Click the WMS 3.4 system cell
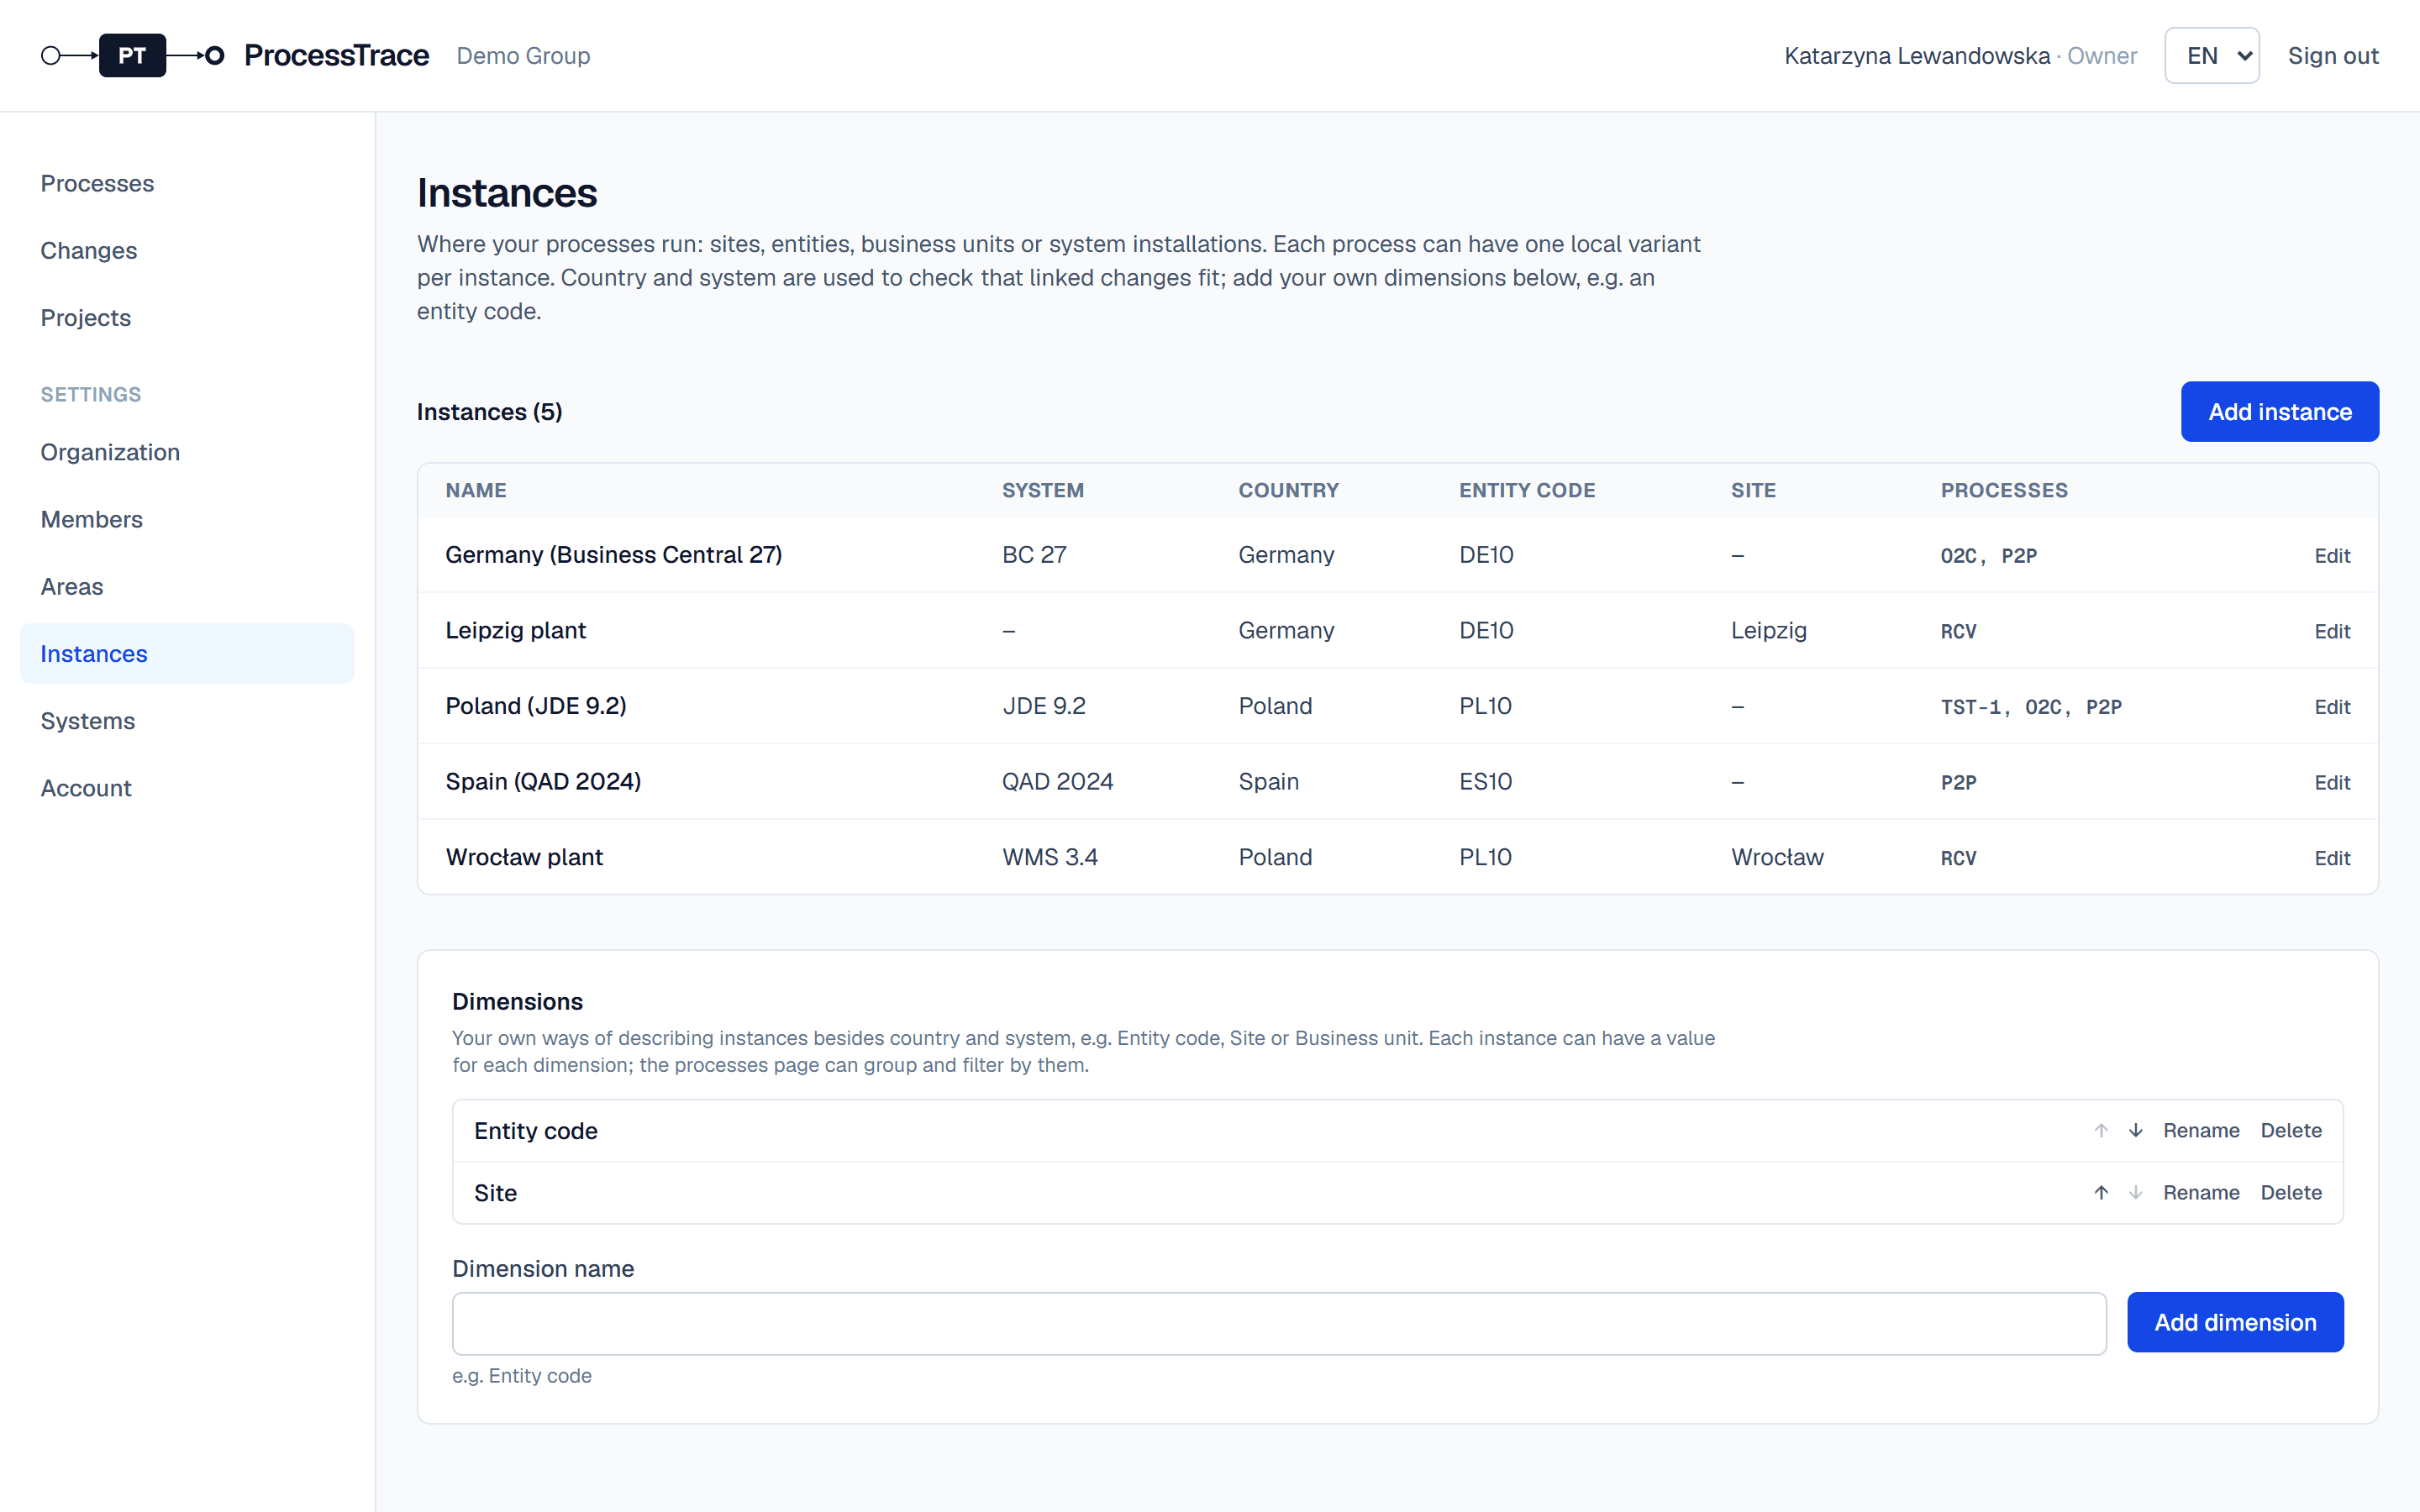 pyautogui.click(x=1049, y=858)
